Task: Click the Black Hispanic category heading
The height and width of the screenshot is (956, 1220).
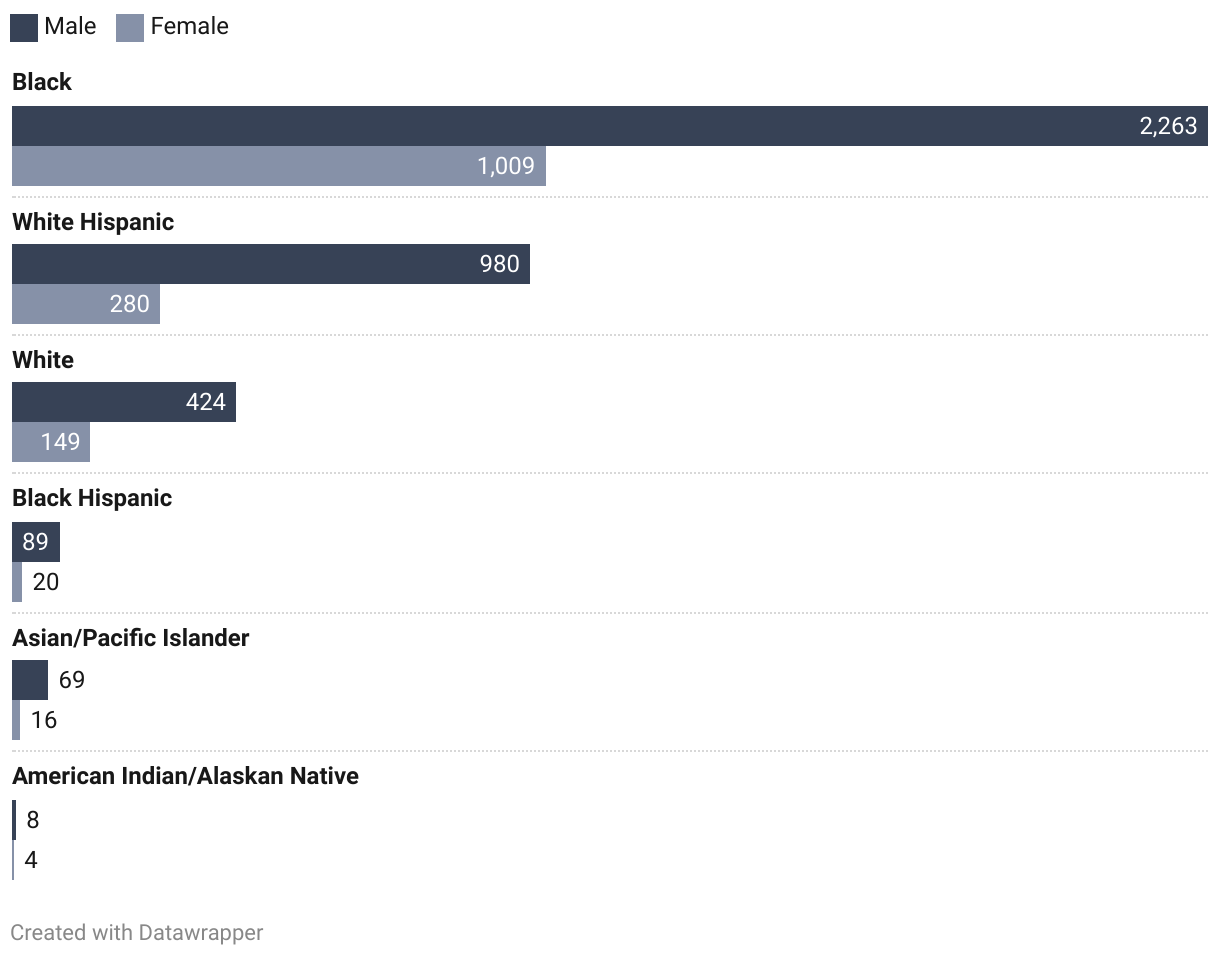Action: 92,498
